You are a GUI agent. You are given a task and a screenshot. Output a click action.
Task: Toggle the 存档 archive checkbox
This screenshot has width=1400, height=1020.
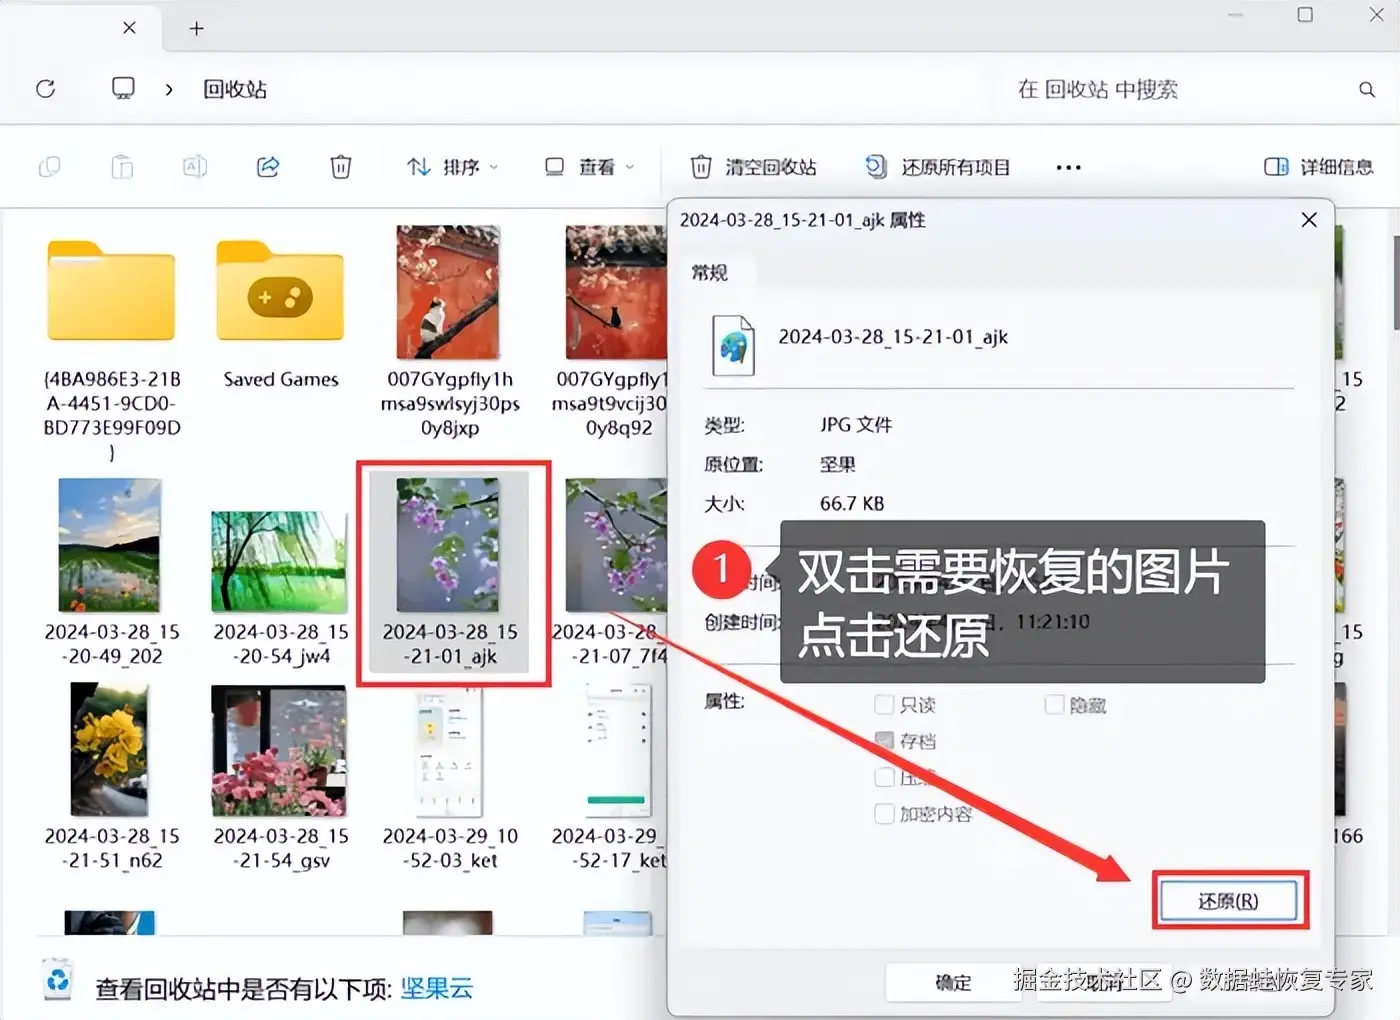884,741
